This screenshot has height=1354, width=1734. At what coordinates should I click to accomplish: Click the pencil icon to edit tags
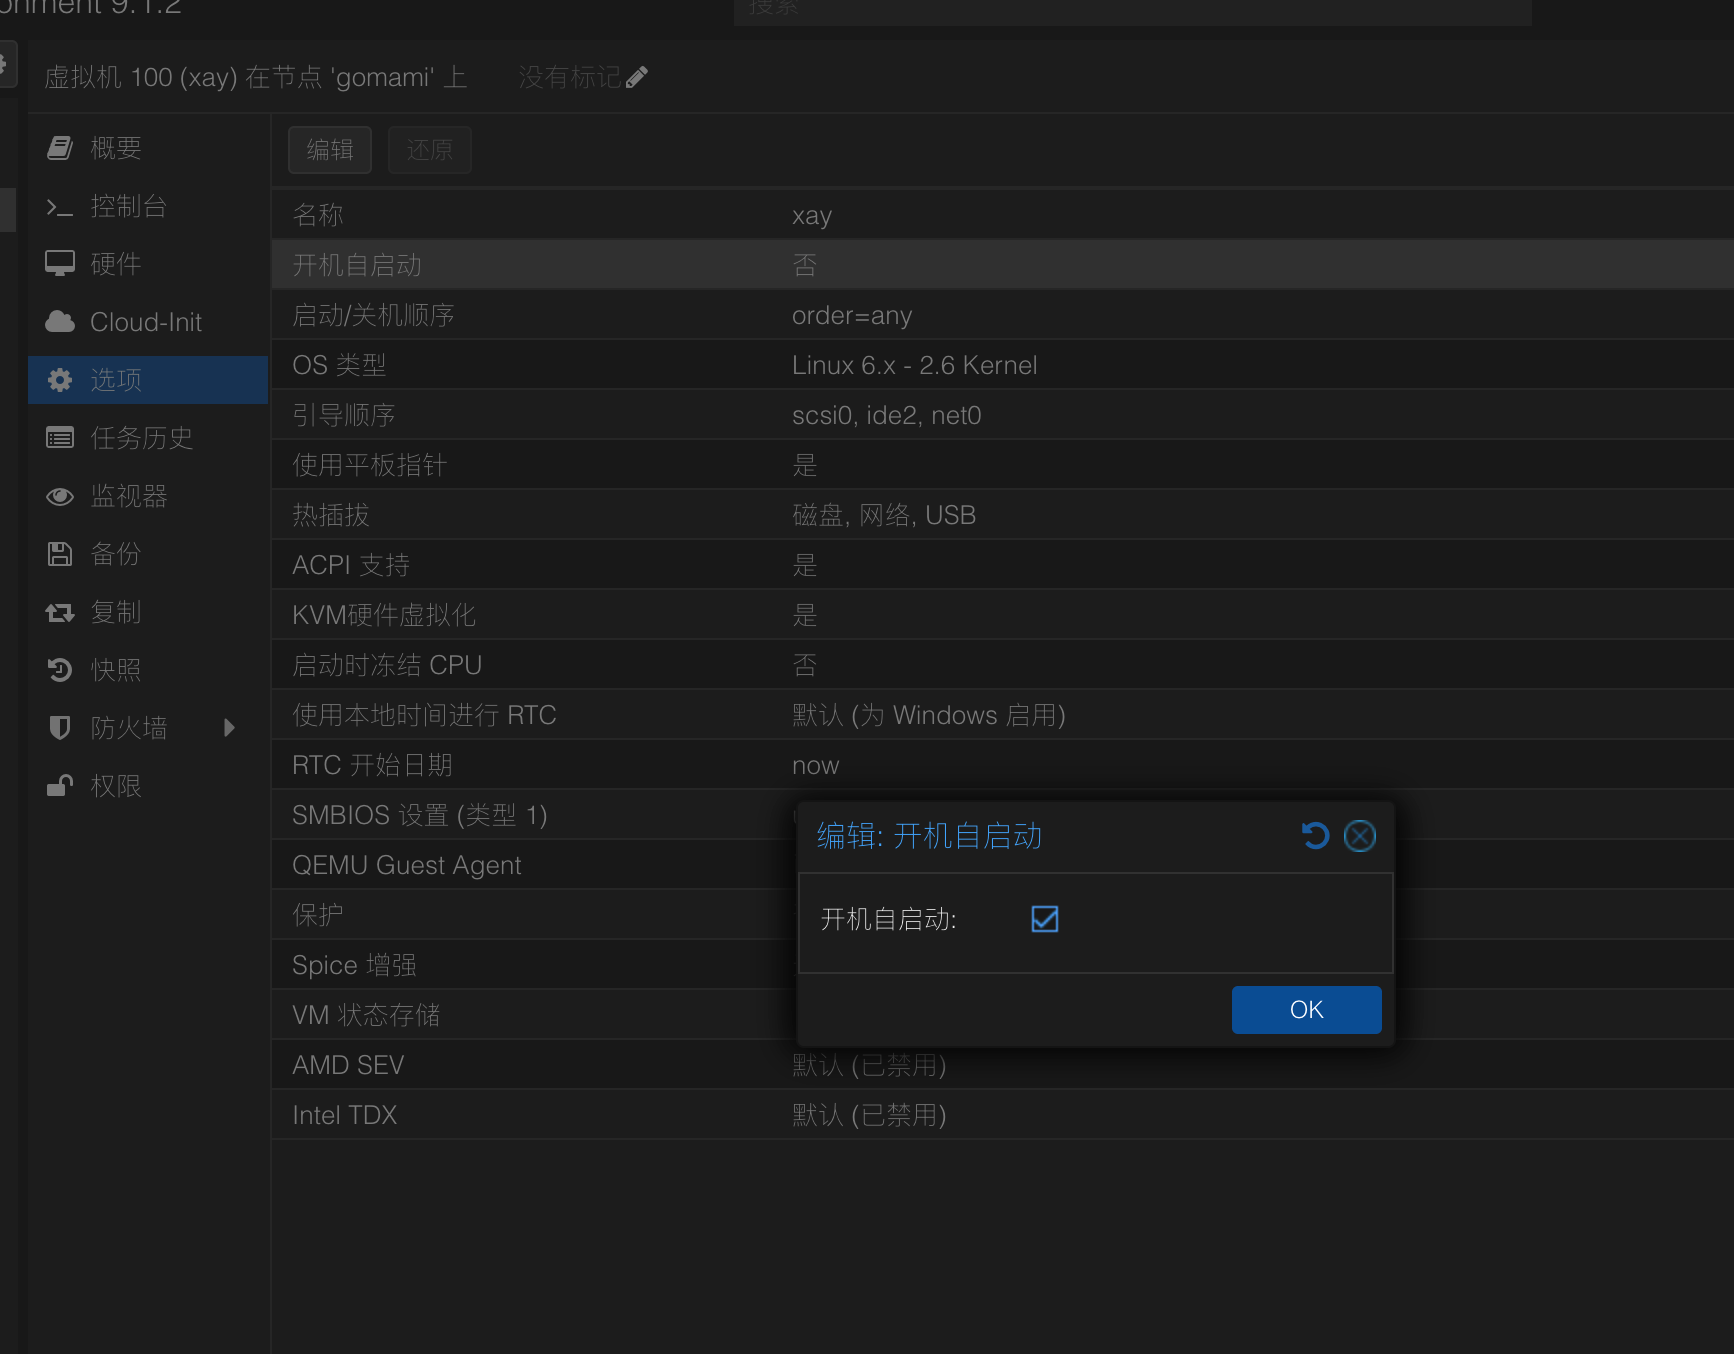click(637, 77)
